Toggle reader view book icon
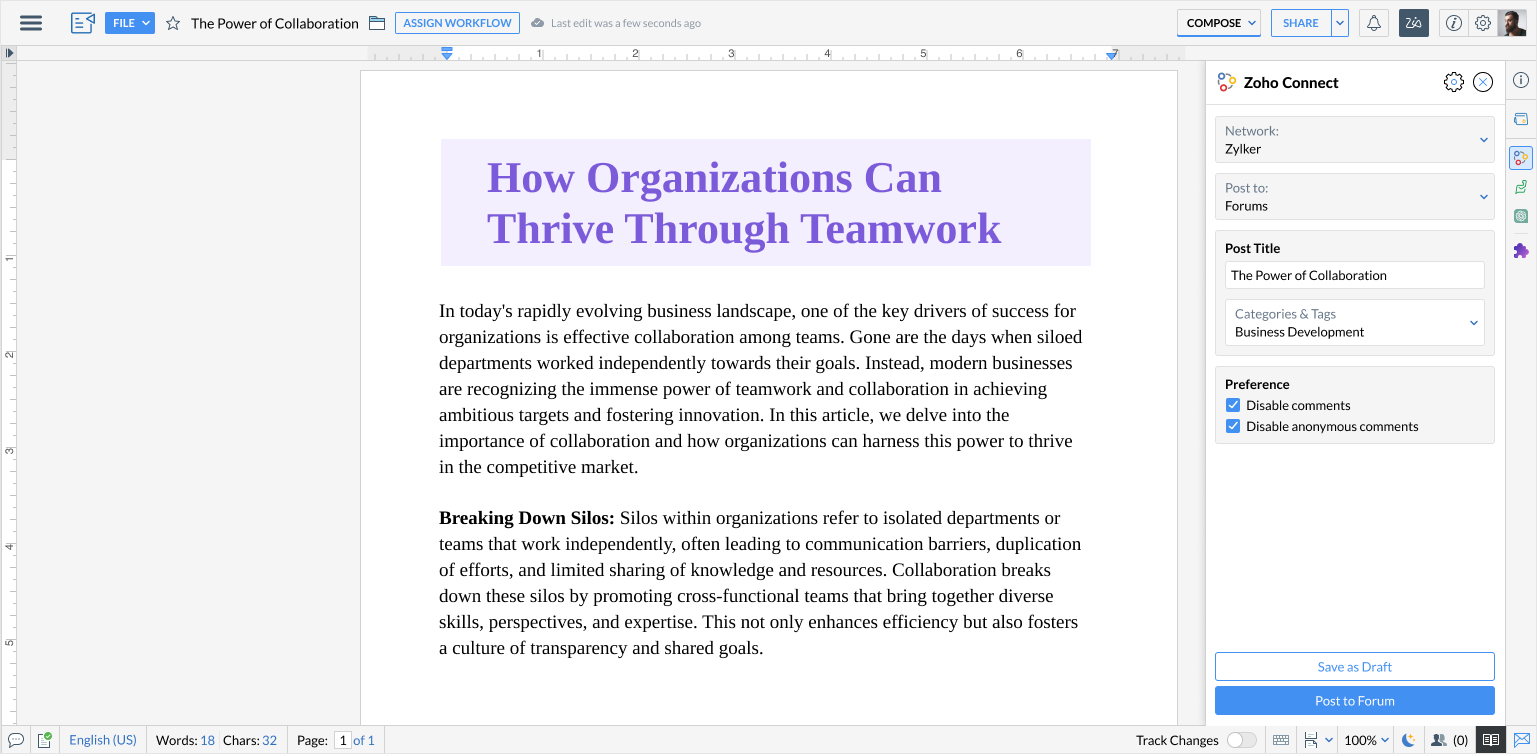 pos(1490,740)
